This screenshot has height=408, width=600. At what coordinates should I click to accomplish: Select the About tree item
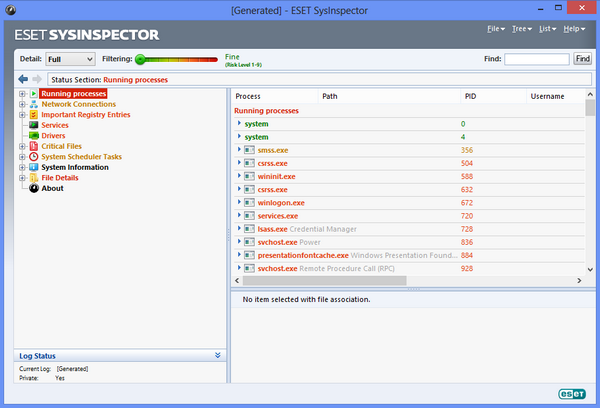click(x=52, y=188)
